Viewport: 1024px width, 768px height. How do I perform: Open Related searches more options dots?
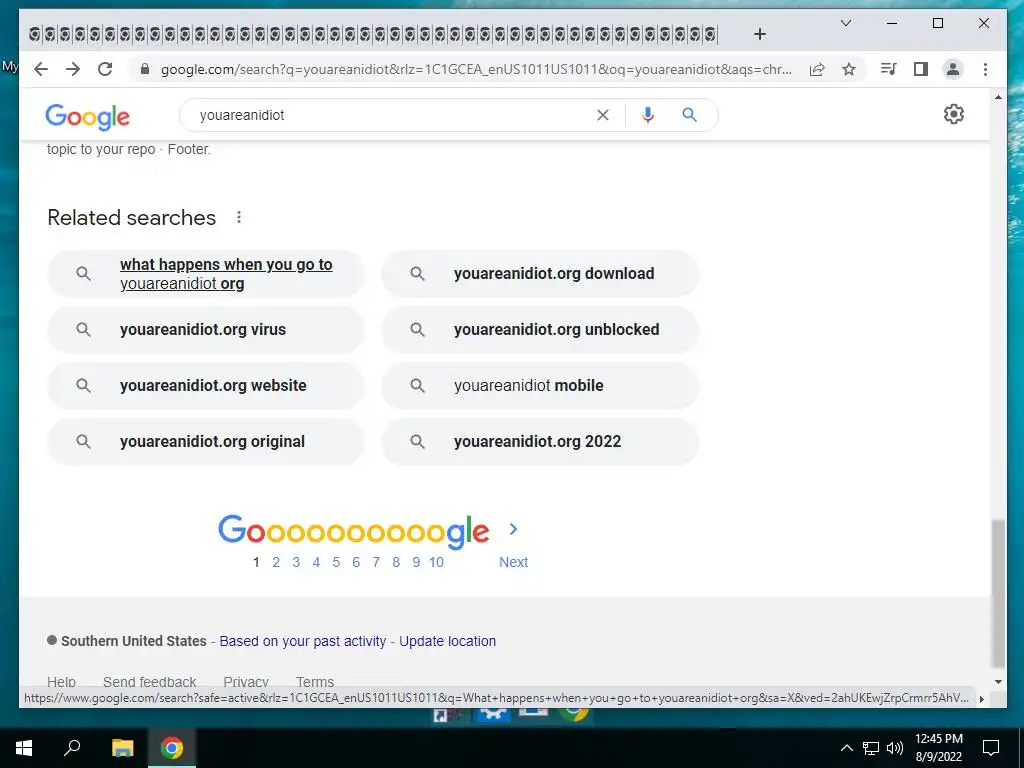point(239,217)
